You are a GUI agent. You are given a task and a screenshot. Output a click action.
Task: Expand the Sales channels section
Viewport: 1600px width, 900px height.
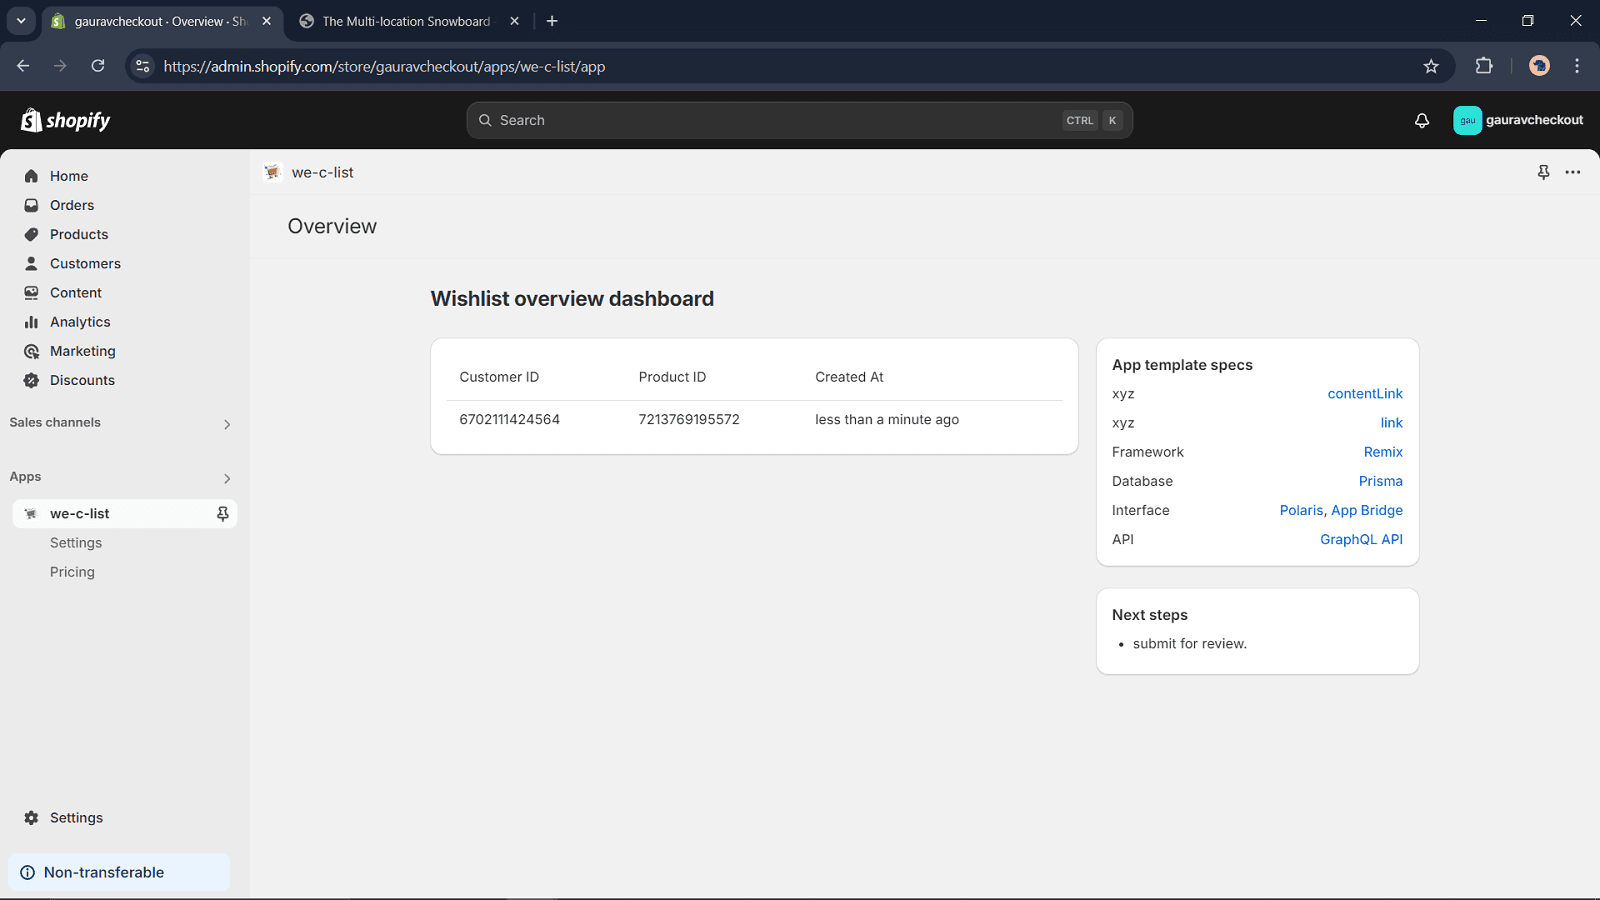[x=227, y=424]
